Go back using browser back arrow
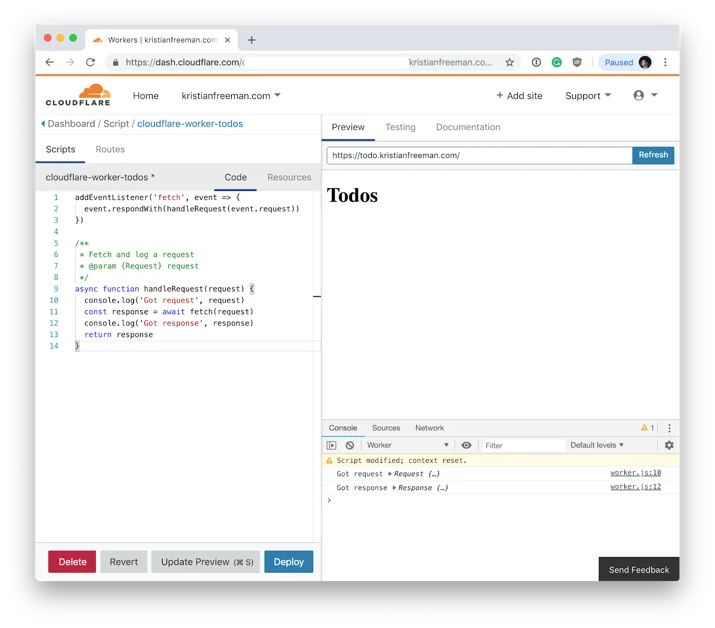 coord(50,62)
